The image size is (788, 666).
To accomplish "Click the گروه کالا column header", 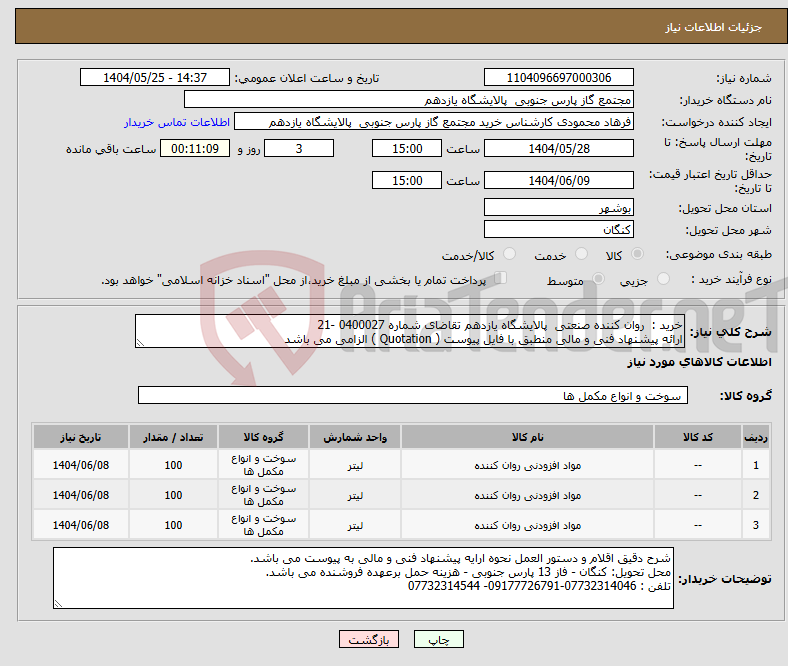I will 263,437.
